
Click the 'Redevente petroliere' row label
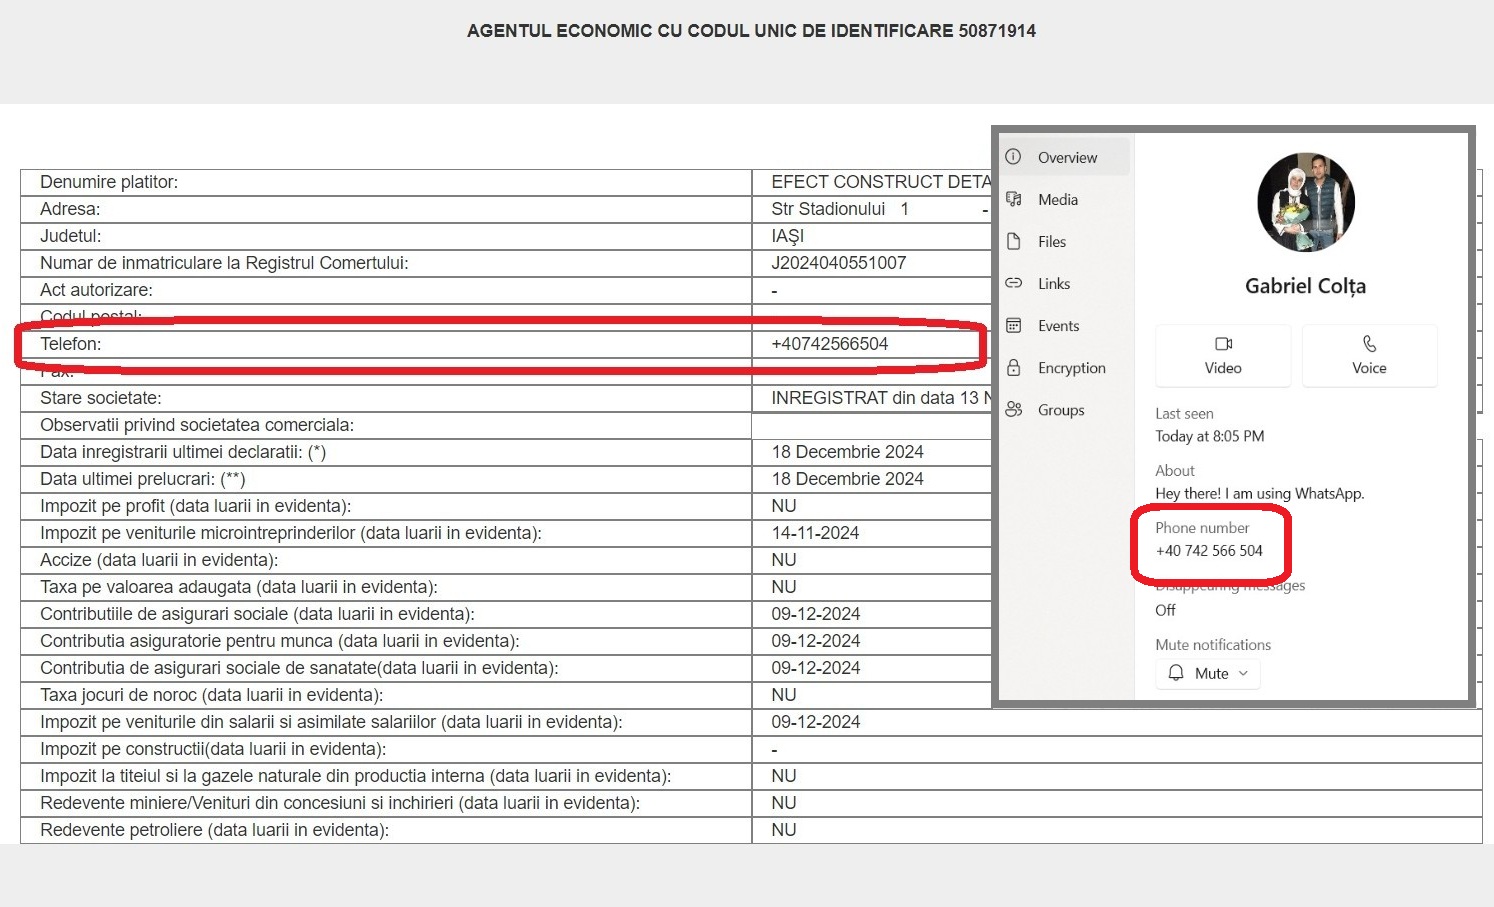(214, 830)
